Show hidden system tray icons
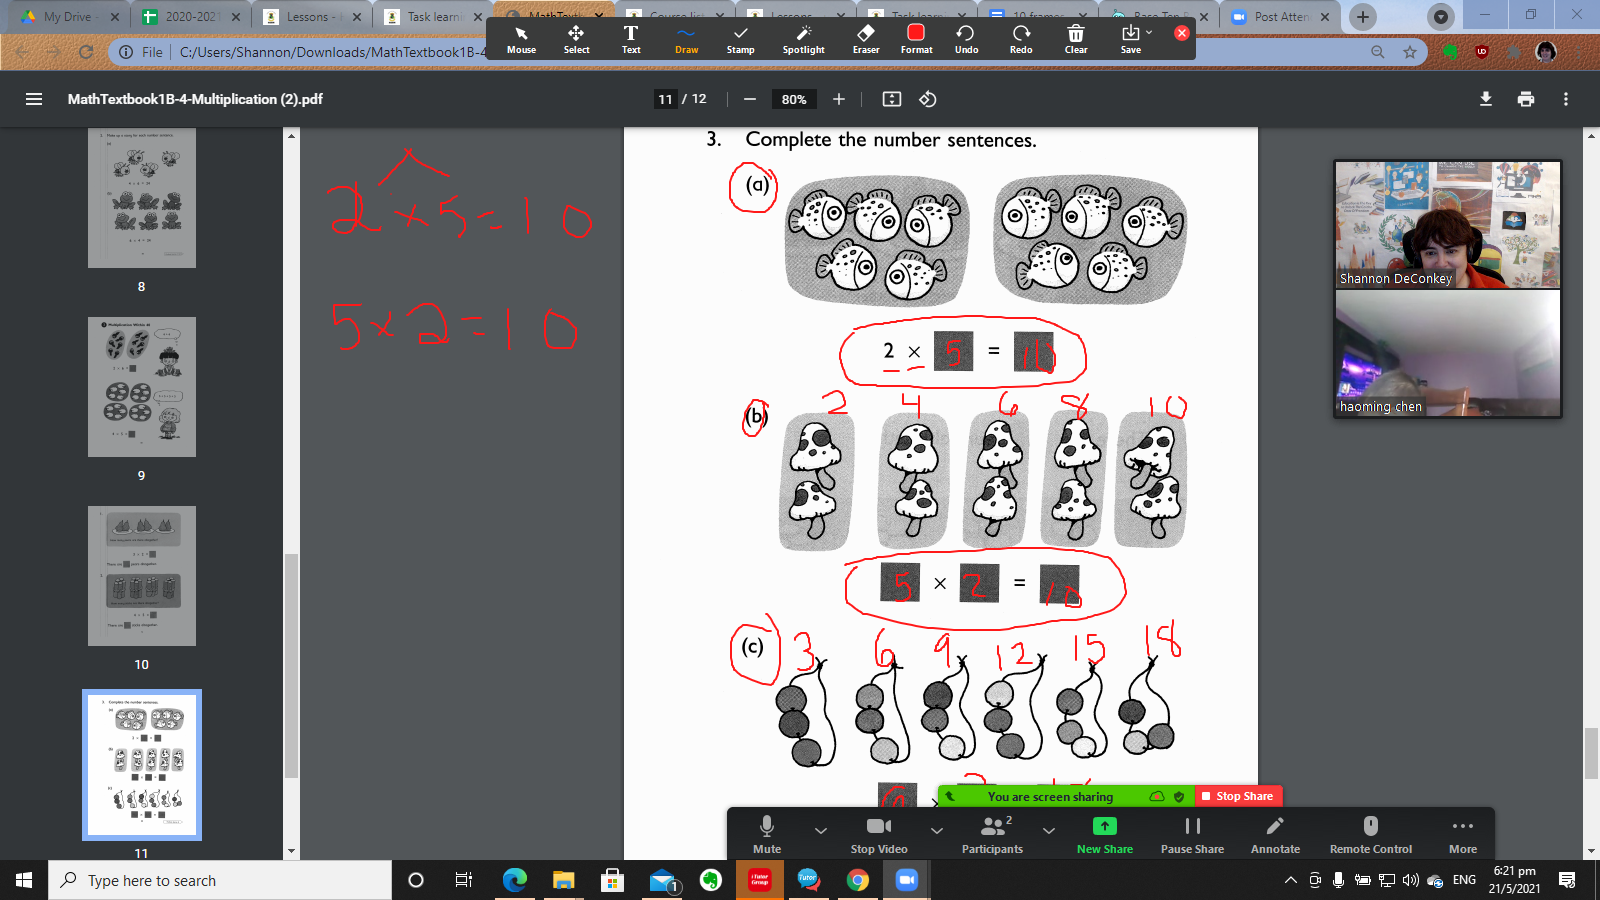This screenshot has height=900, width=1600. click(x=1290, y=880)
